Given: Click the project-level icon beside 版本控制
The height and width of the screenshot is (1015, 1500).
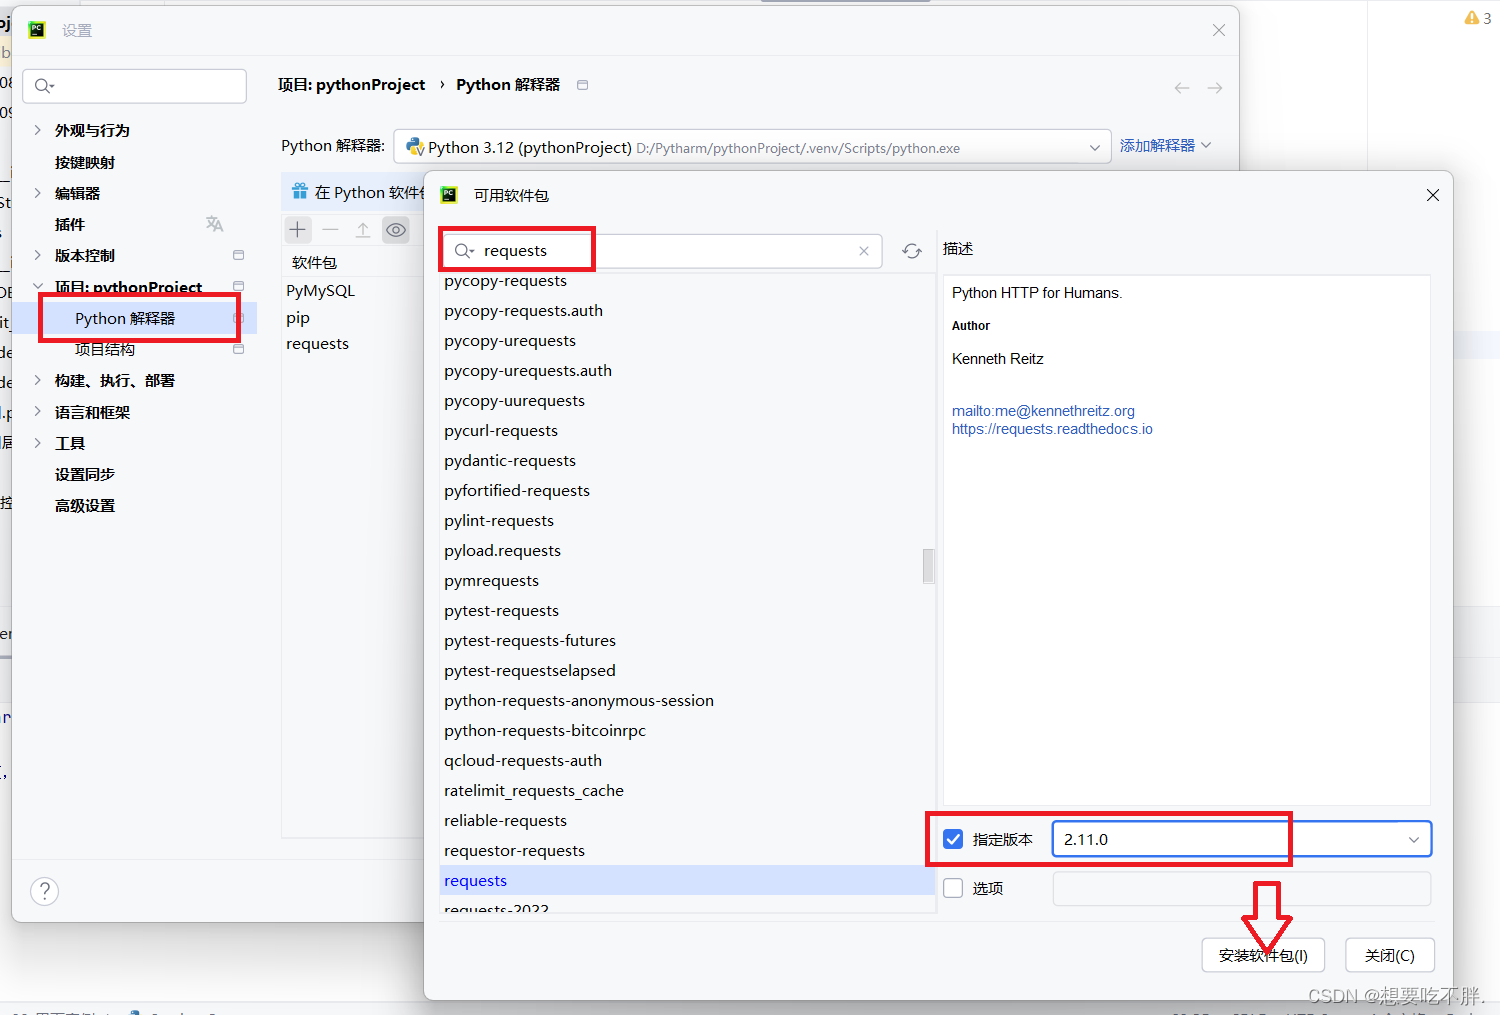Looking at the screenshot, I should click(x=238, y=255).
